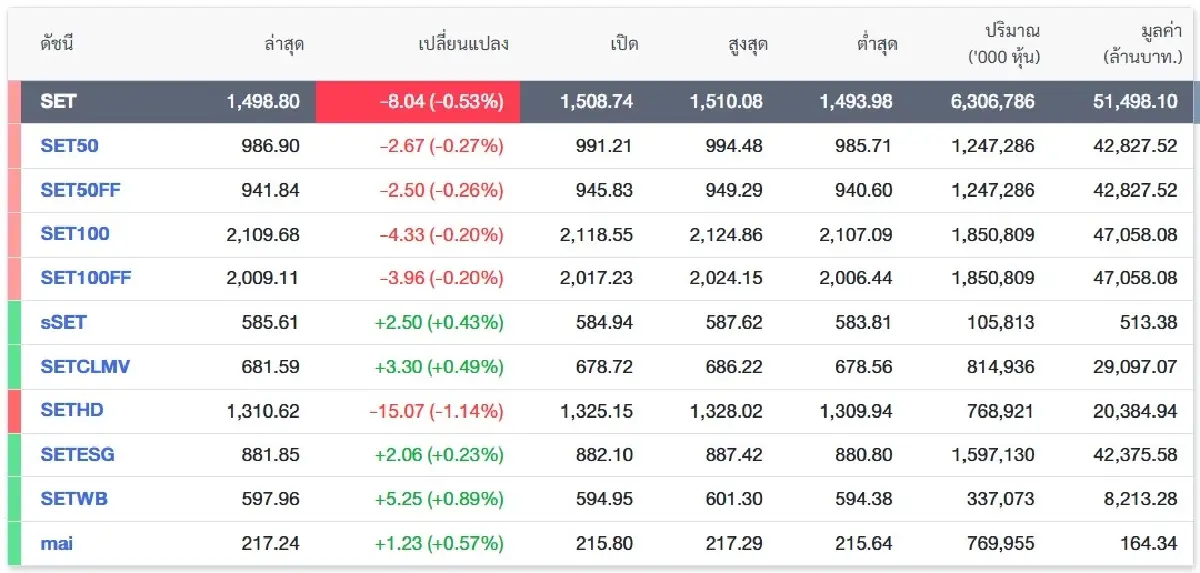Select SET value 51,498.10
The width and height of the screenshot is (1200, 573).
coord(1135,102)
